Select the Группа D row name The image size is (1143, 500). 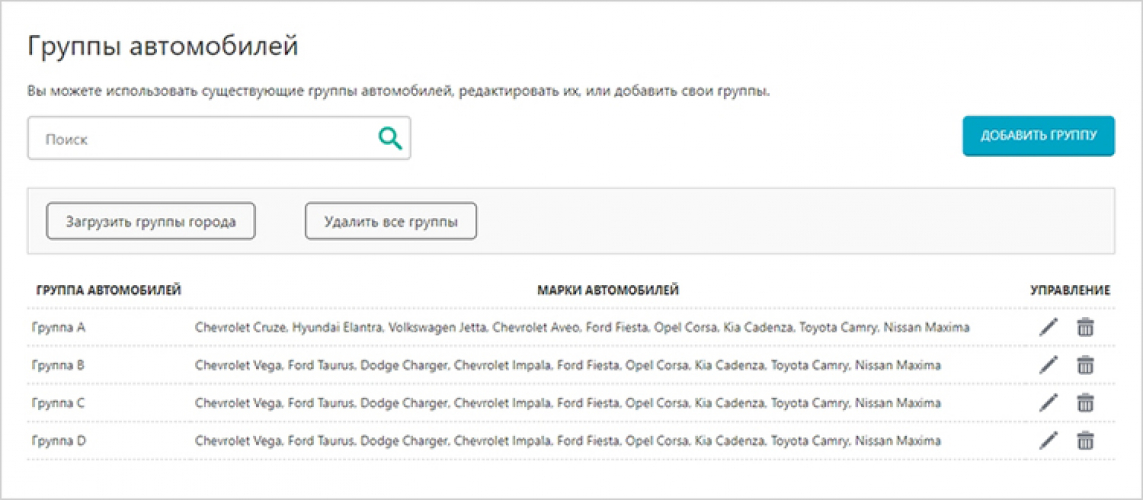tap(59, 441)
